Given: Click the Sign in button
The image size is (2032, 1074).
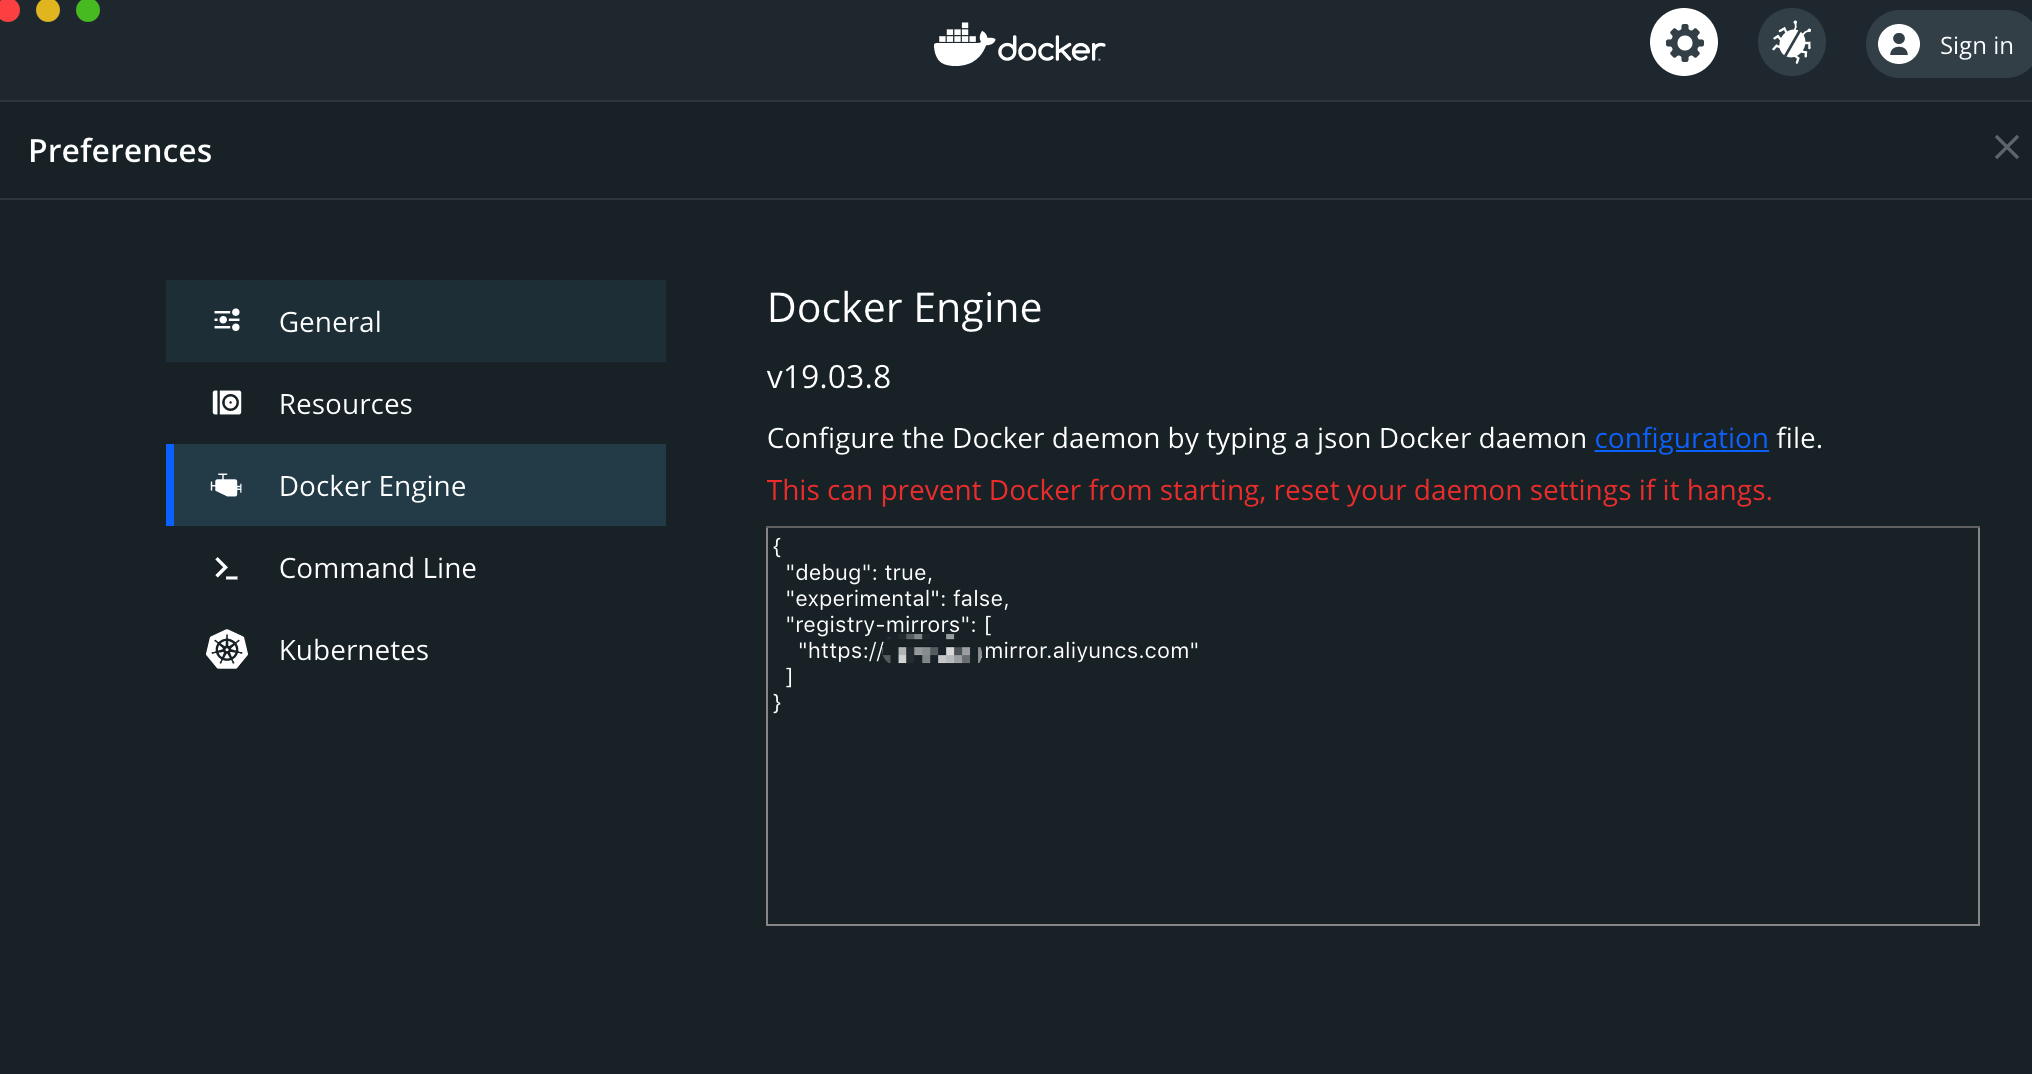Looking at the screenshot, I should point(1948,45).
